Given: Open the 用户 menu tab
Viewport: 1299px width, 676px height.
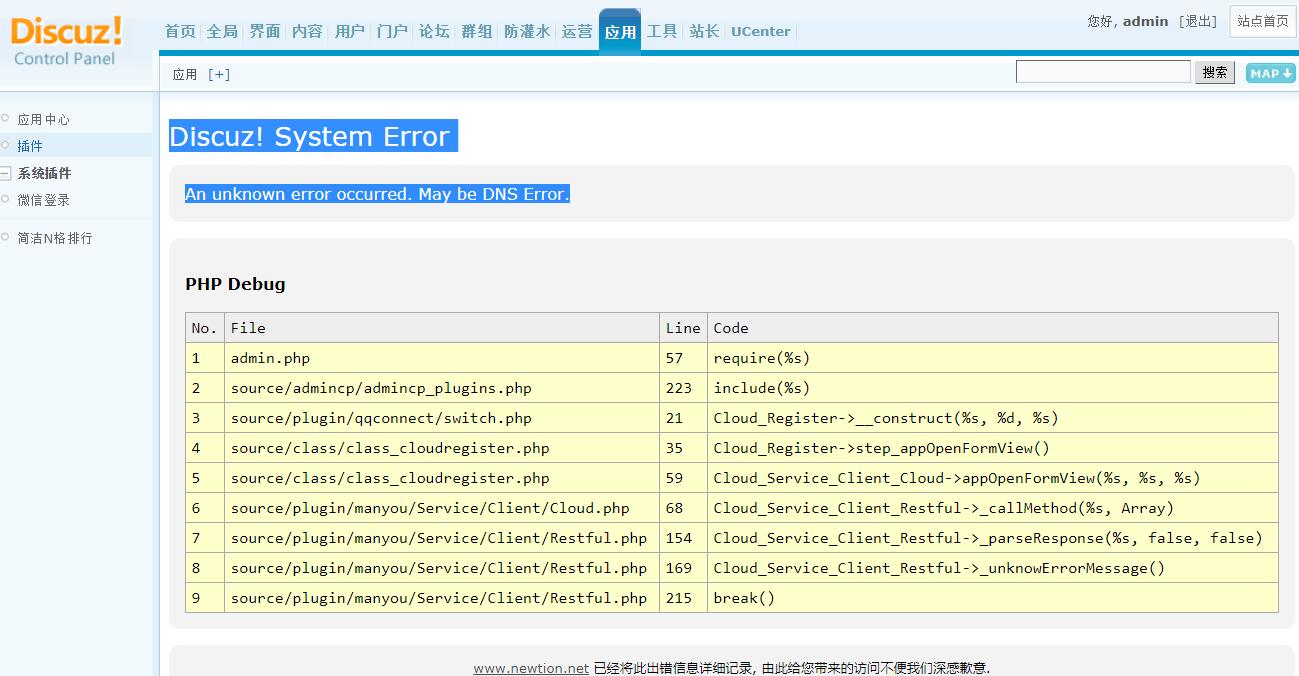Looking at the screenshot, I should click(350, 31).
